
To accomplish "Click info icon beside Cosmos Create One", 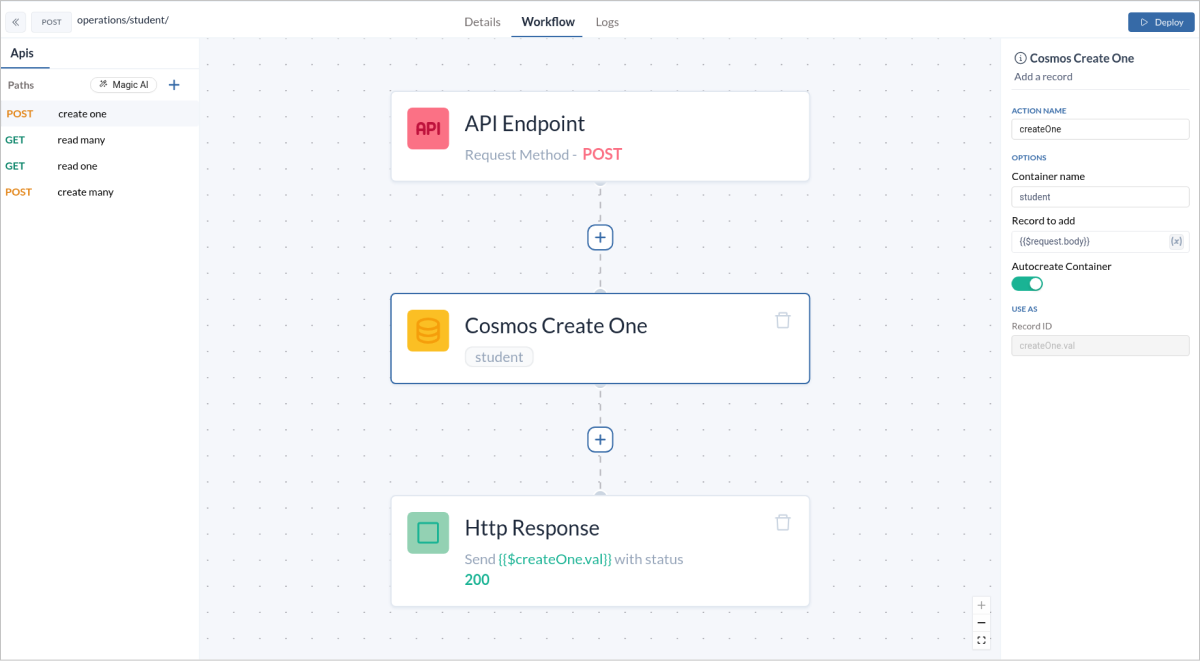I will (1020, 58).
